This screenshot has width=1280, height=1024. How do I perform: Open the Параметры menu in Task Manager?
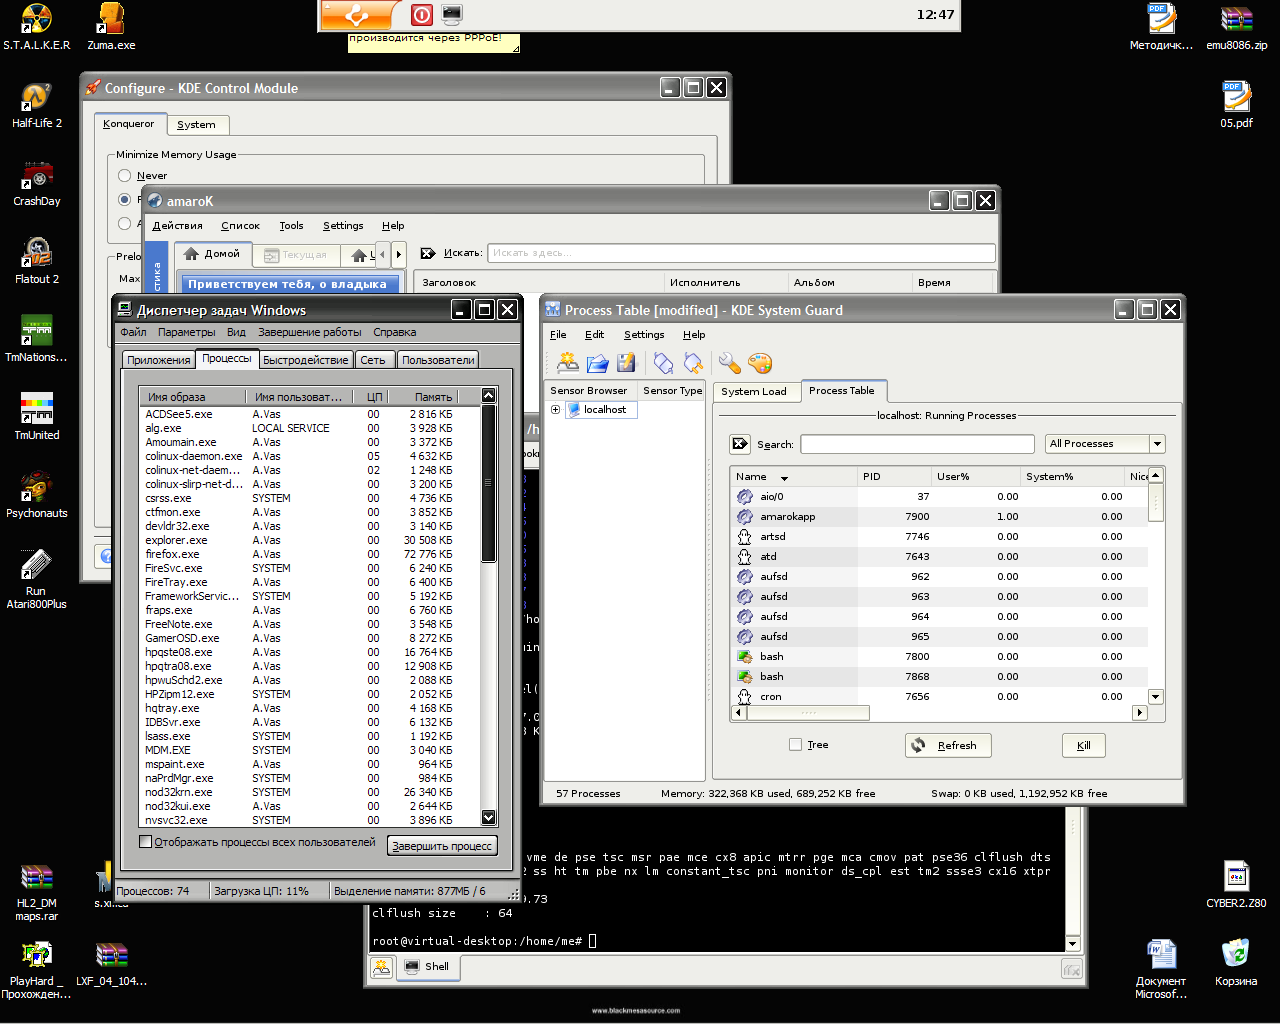[186, 332]
